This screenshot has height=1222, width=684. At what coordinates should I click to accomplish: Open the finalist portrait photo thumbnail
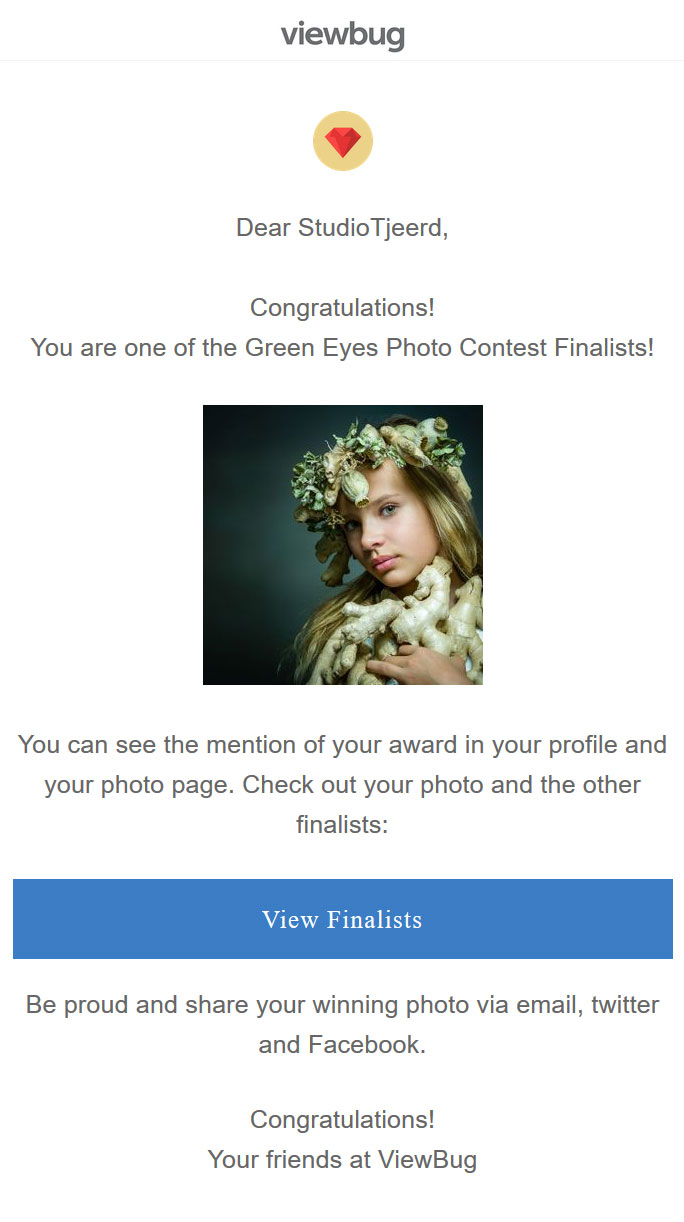click(x=343, y=545)
